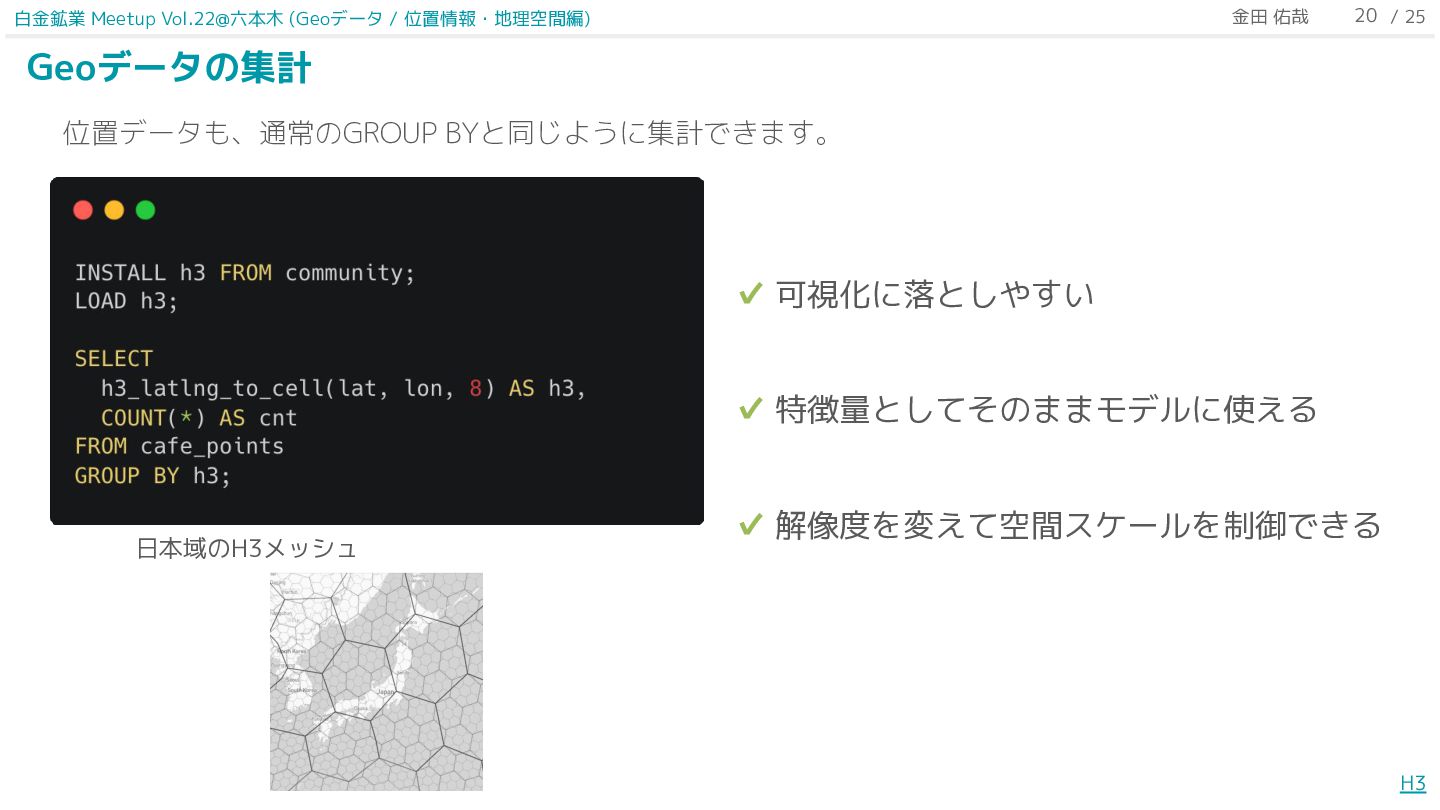The width and height of the screenshot is (1440, 810).
Task: Click the checkmark beside 可視化に落としやすい
Action: 751,294
